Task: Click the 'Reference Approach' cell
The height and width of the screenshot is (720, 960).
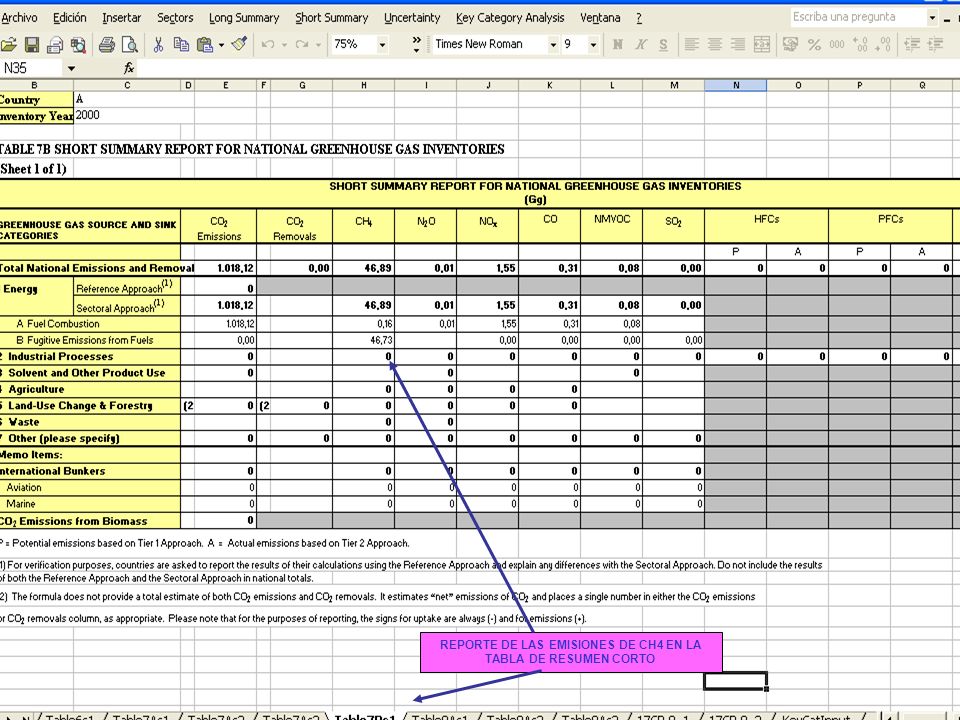Action: 127,287
